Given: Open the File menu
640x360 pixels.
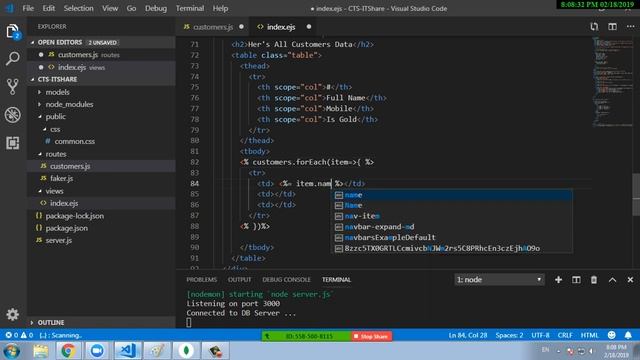Looking at the screenshot, I should point(28,8).
